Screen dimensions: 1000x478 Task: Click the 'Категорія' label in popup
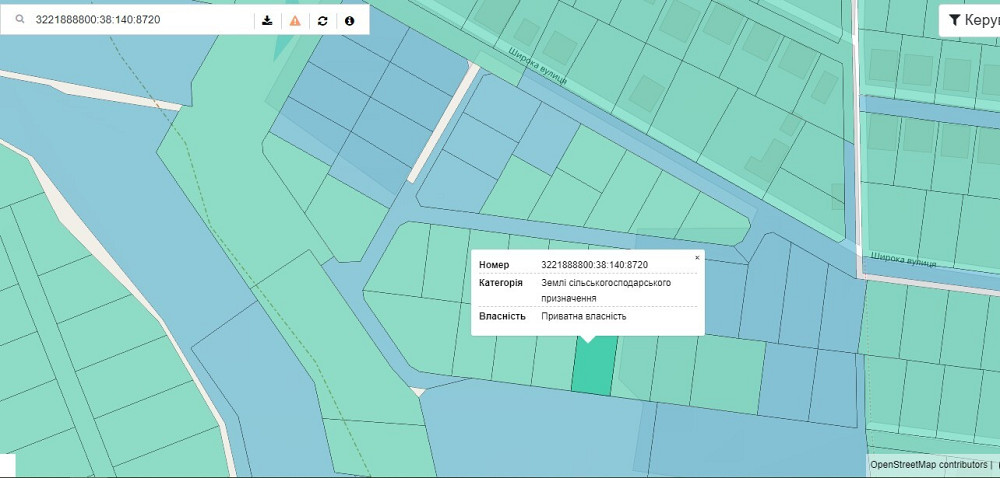pyautogui.click(x=500, y=283)
